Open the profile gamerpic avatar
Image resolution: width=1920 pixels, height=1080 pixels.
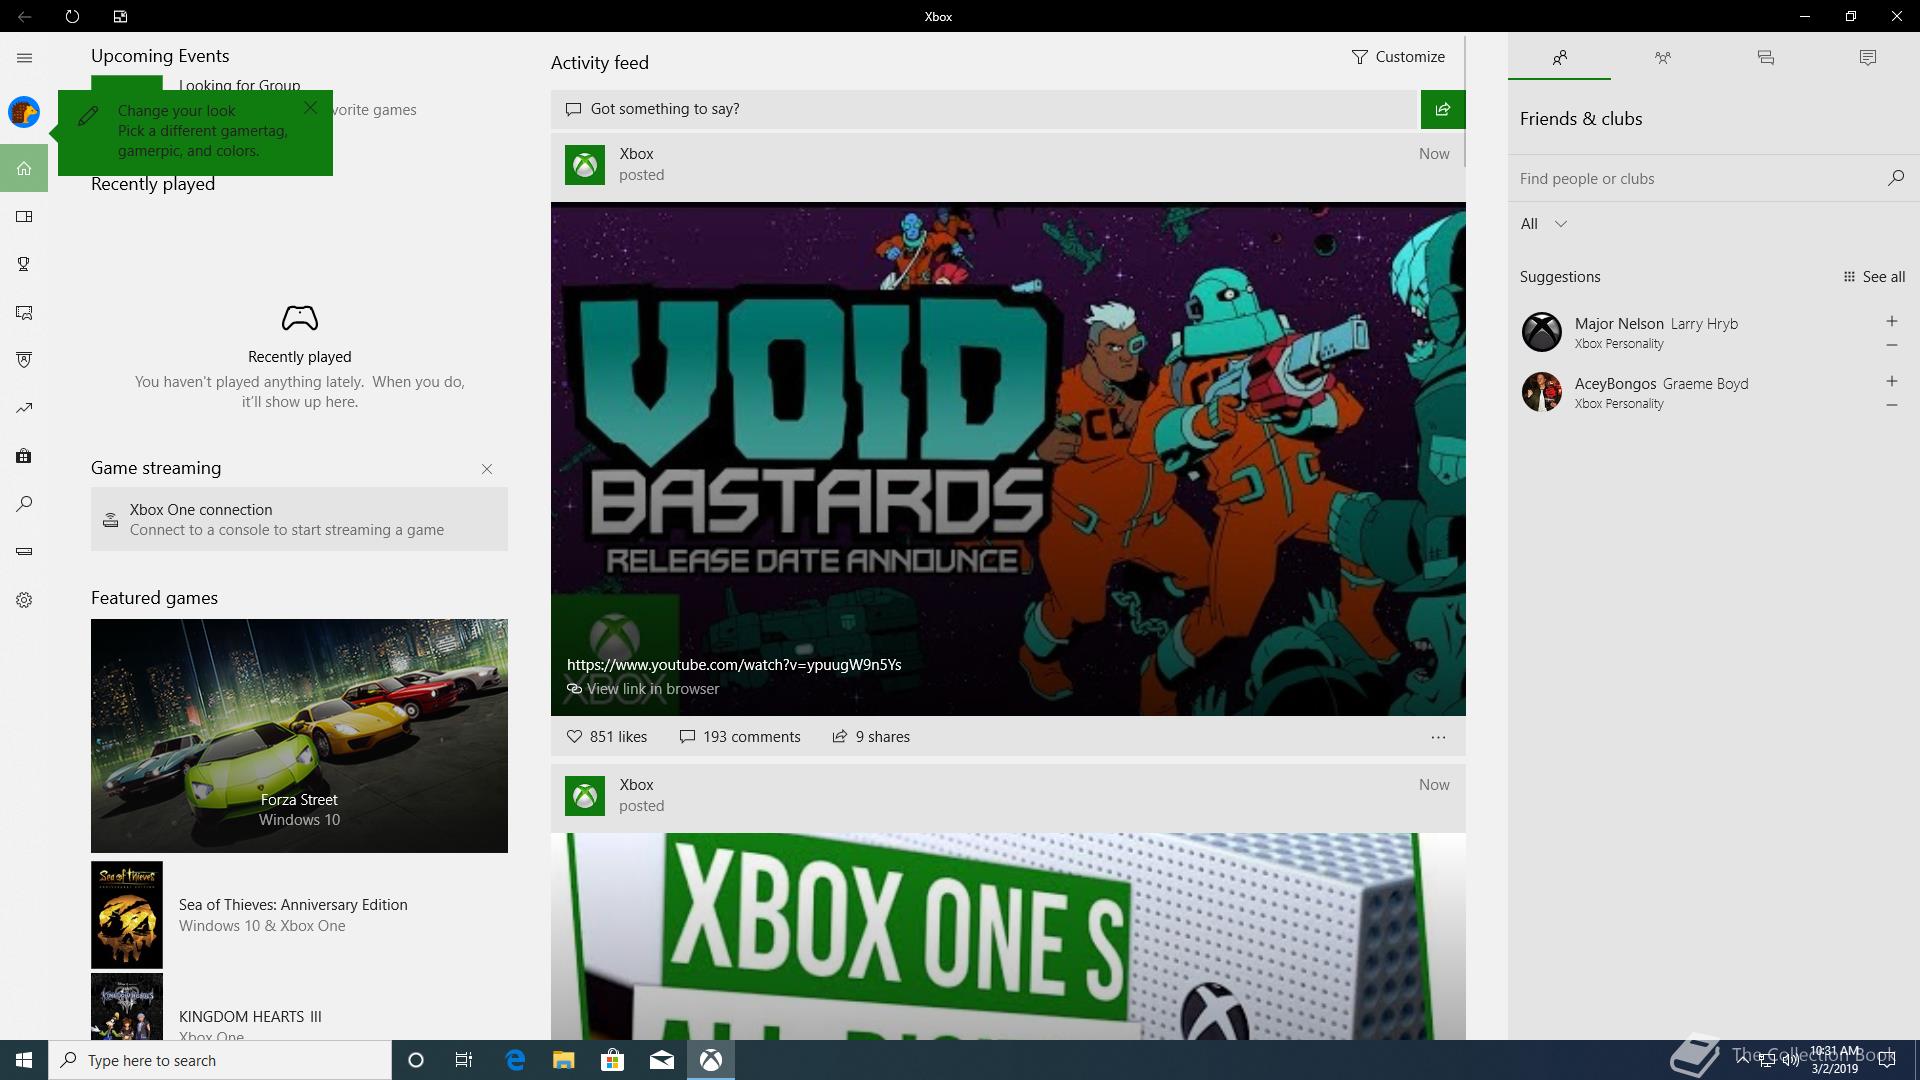coord(24,112)
